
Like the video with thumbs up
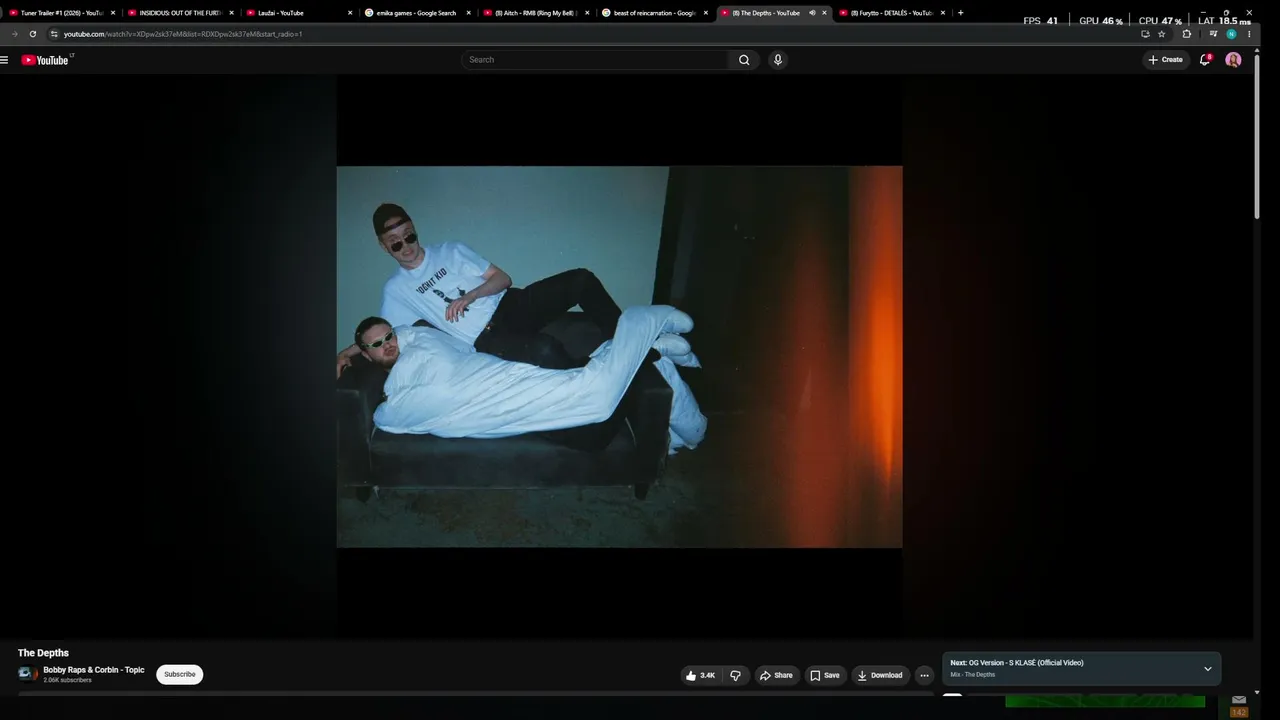tap(700, 675)
